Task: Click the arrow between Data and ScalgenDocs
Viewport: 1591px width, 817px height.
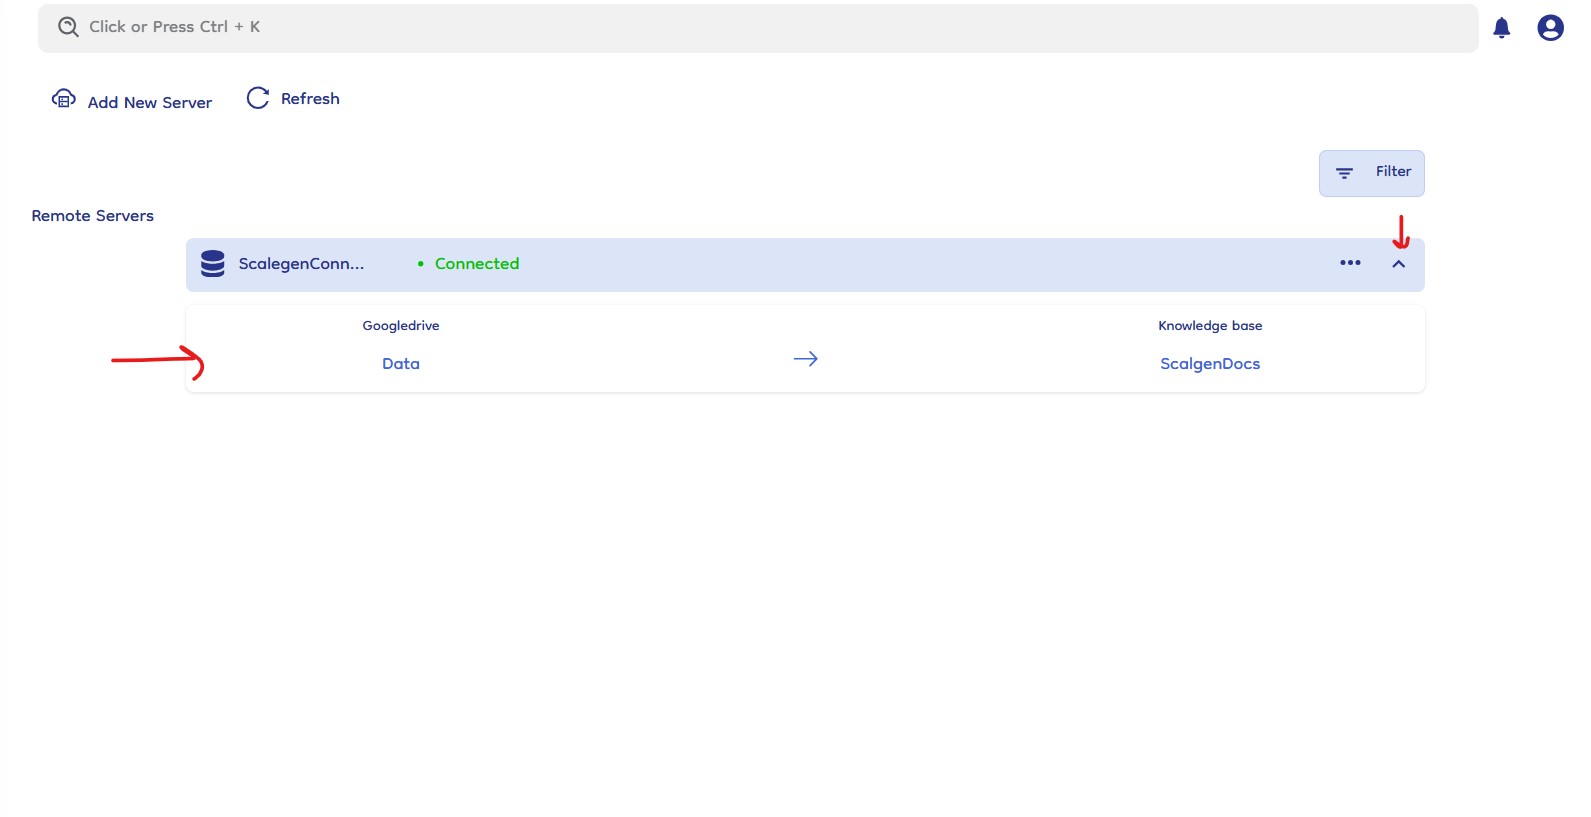Action: coord(805,359)
